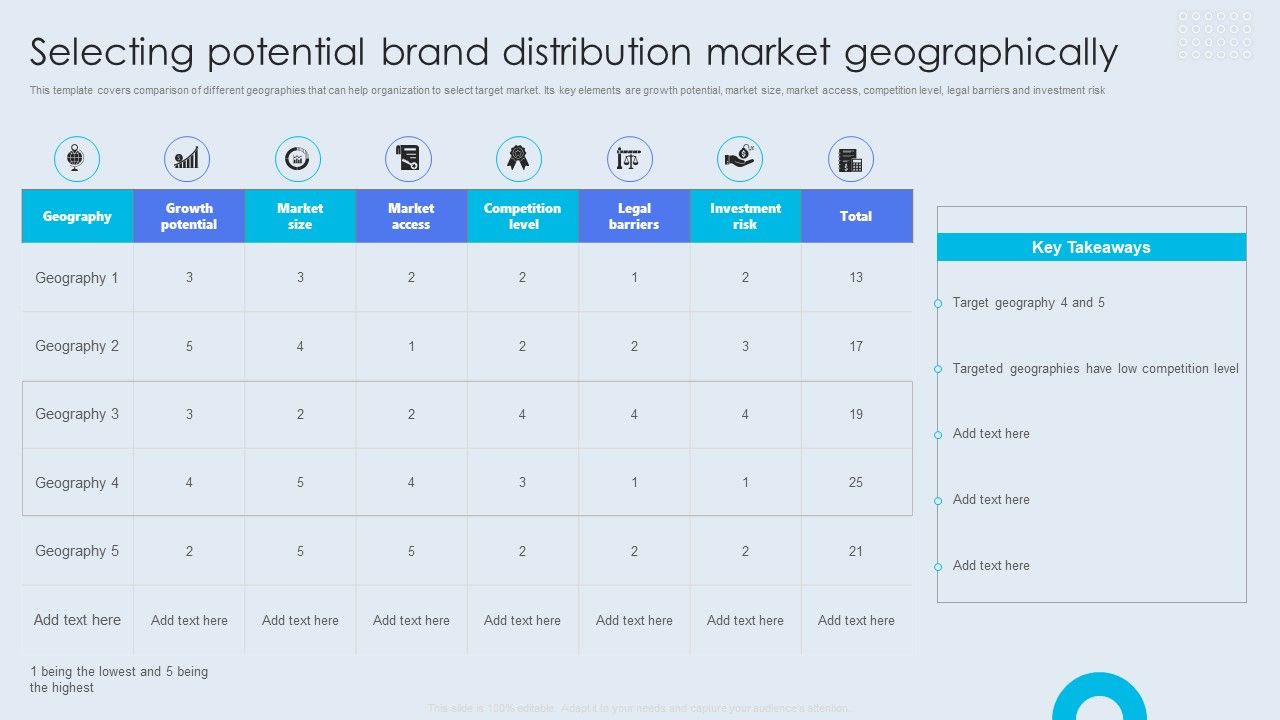
Task: Click 'Add text here' under Market size
Action: [x=300, y=620]
